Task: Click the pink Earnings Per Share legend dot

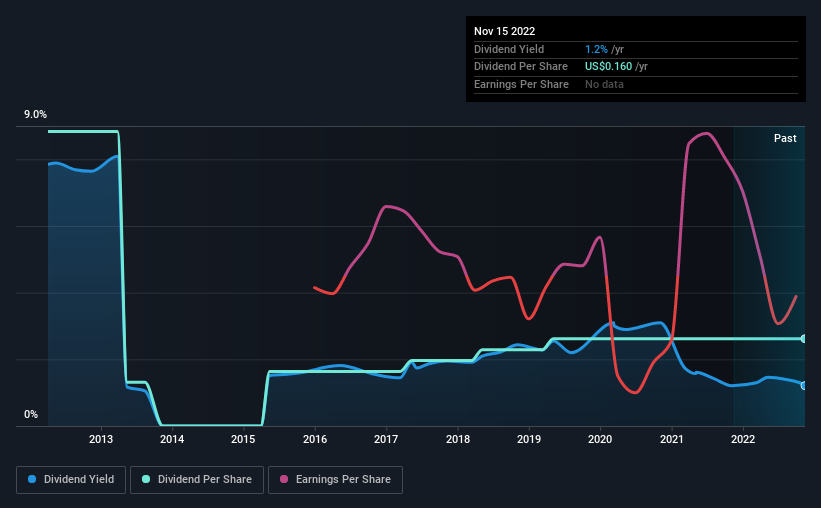Action: coord(284,479)
